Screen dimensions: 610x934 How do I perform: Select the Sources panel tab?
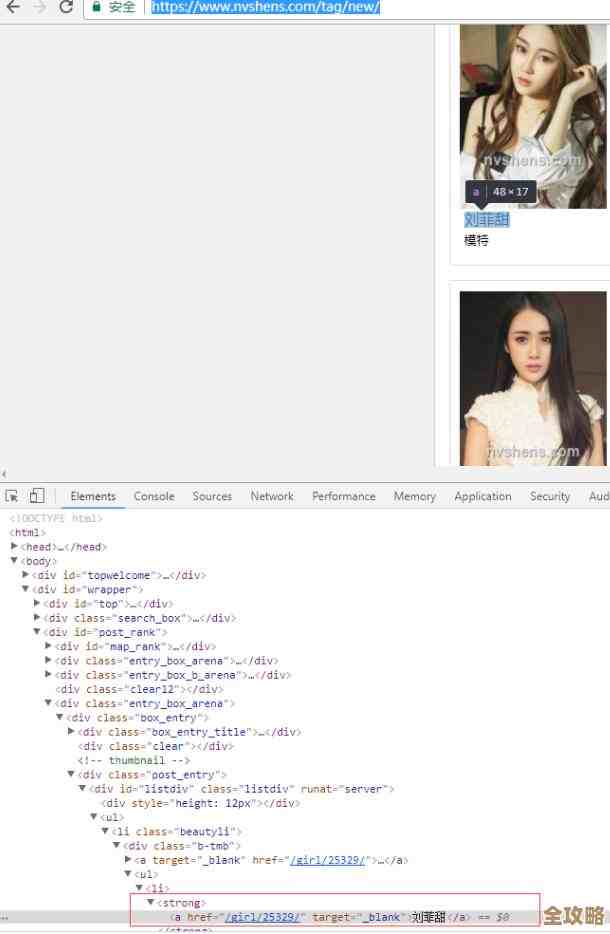[x=212, y=496]
